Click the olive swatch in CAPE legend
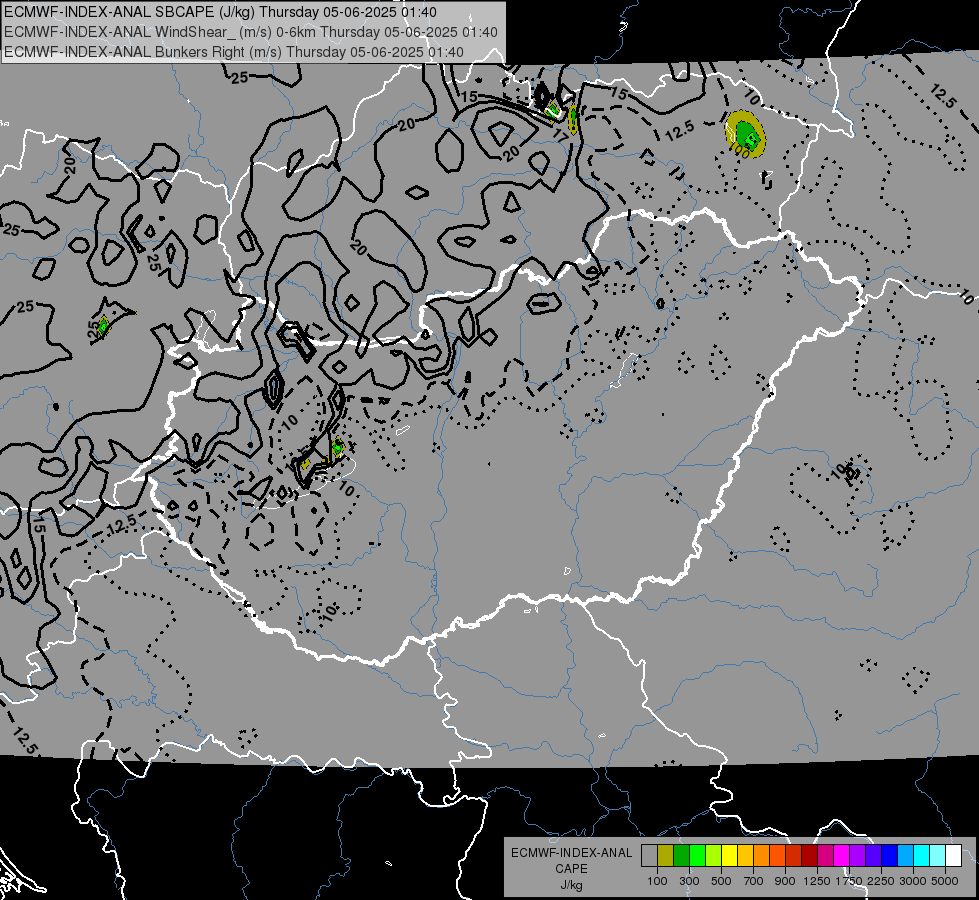 (666, 856)
